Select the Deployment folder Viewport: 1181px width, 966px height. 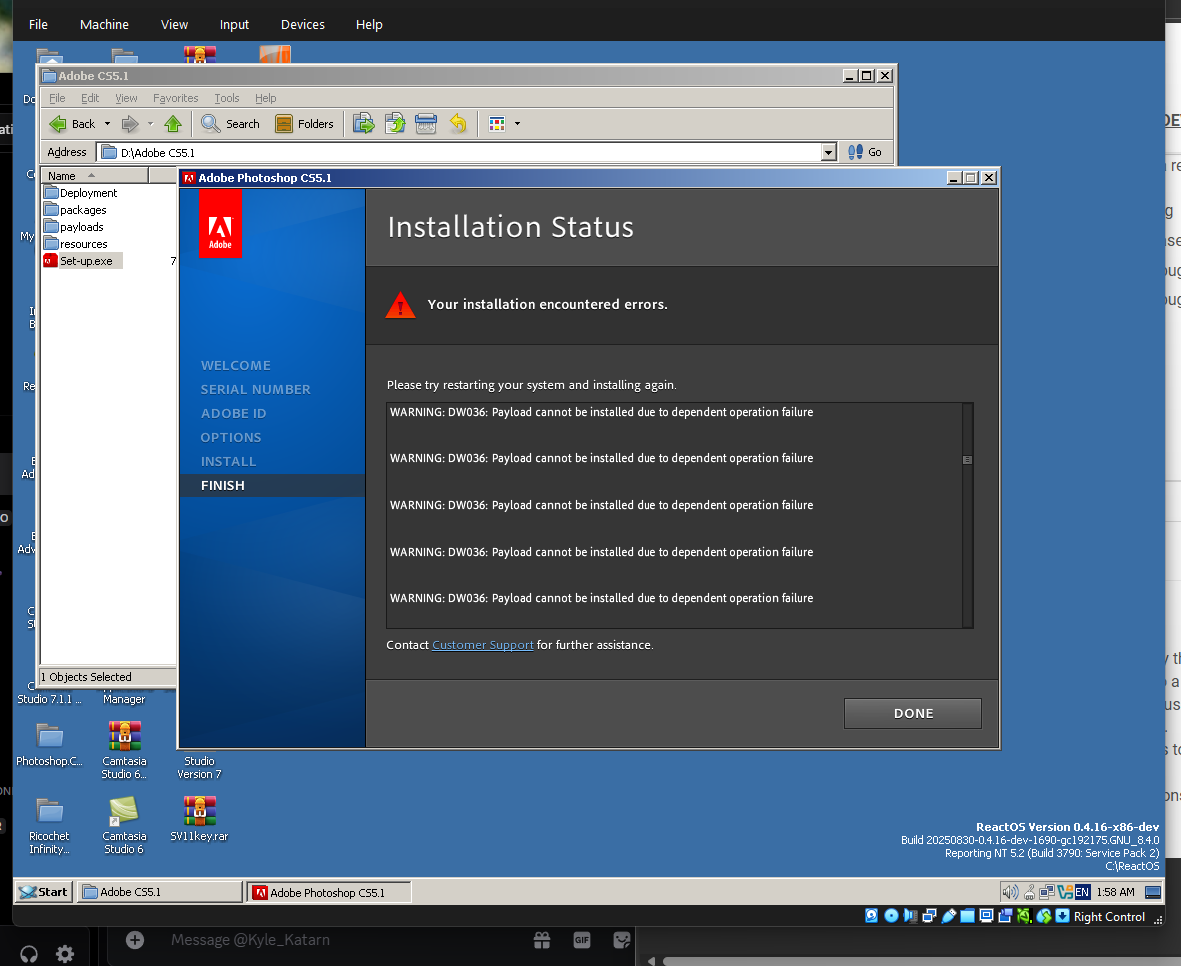(x=81, y=193)
